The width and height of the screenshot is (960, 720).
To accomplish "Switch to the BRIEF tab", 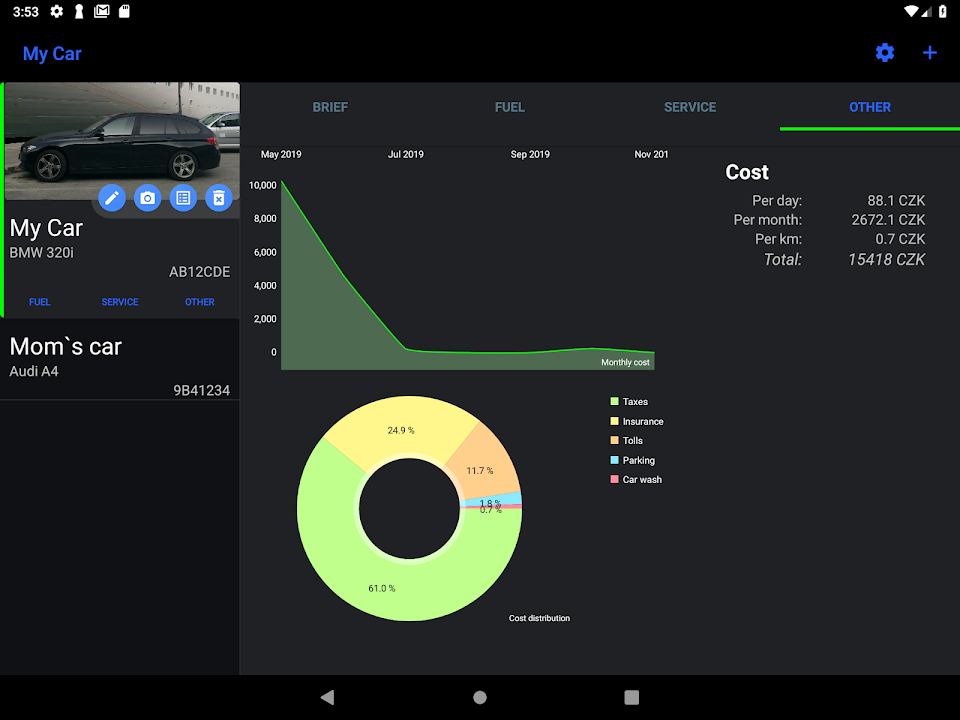I will 330,107.
